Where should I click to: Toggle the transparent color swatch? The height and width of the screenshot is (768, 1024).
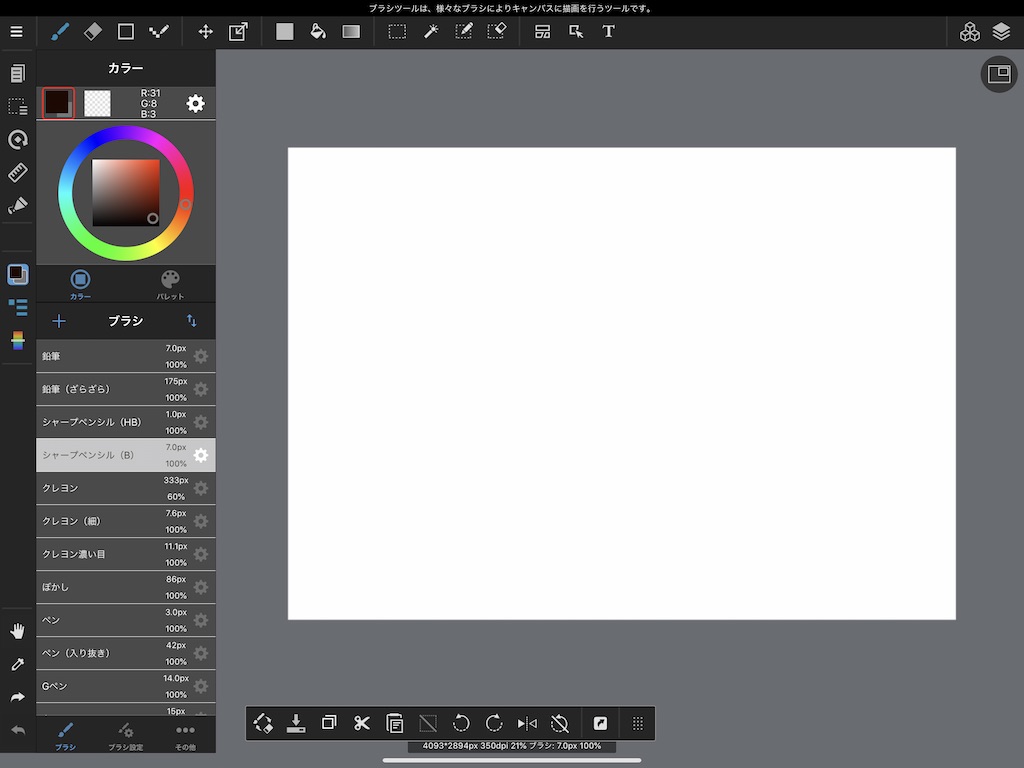click(97, 103)
